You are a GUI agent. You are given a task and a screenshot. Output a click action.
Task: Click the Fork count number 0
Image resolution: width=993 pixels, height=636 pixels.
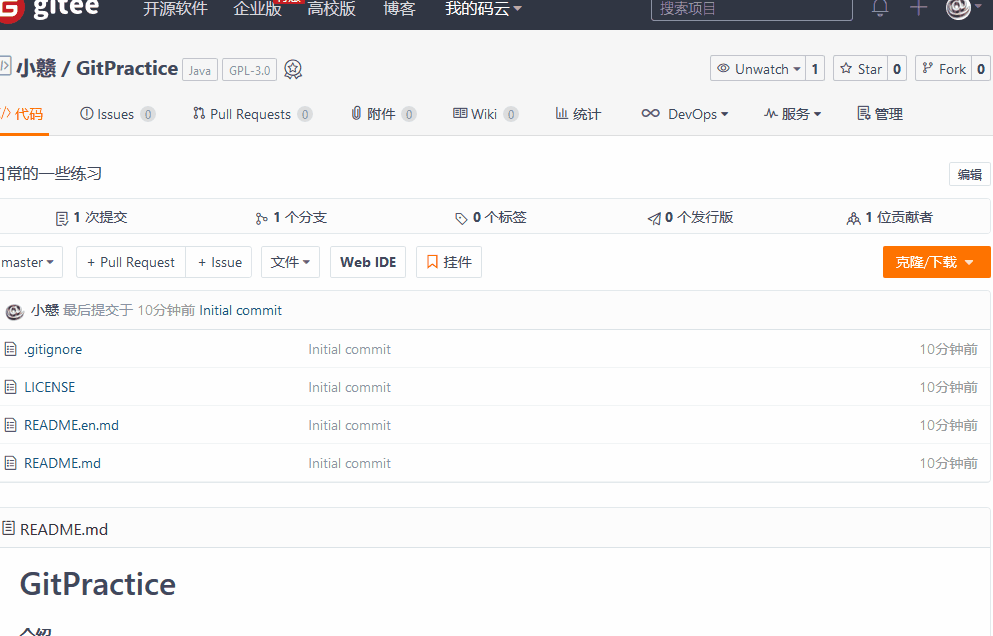tap(981, 68)
